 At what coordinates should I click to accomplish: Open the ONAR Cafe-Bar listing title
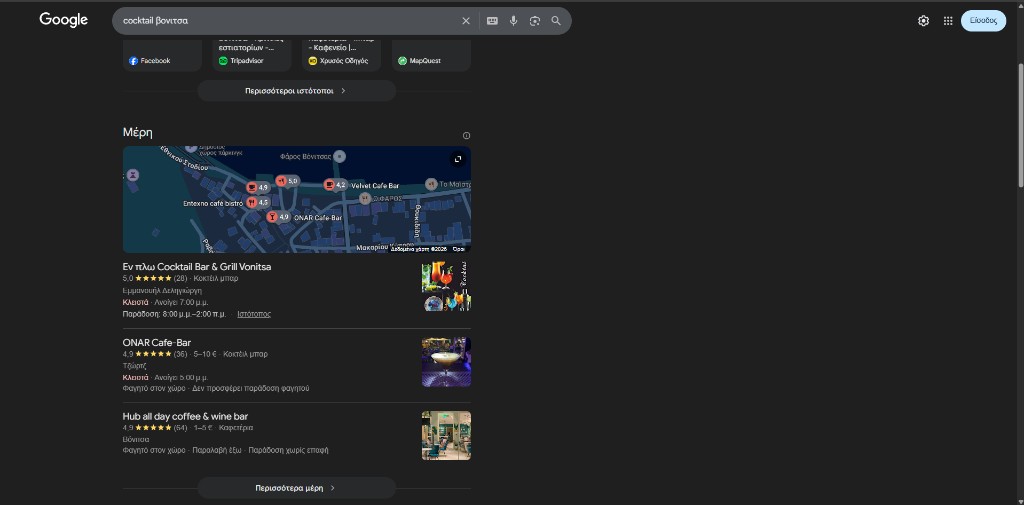[x=157, y=342]
